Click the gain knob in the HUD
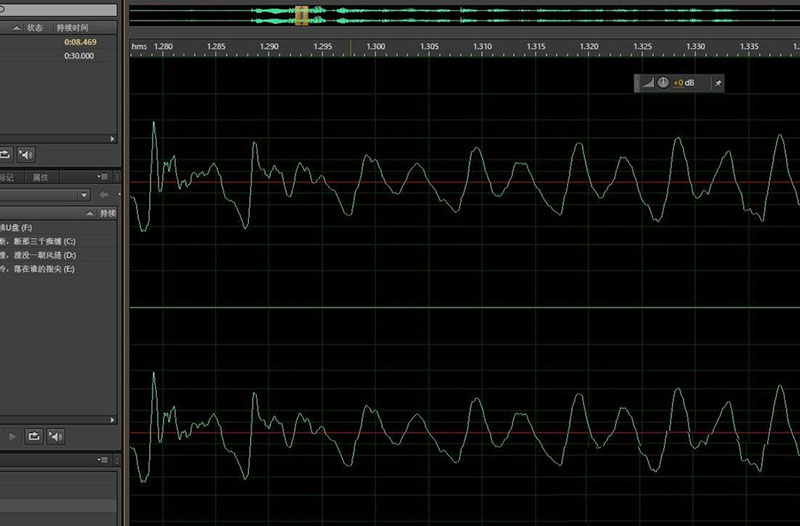The width and height of the screenshot is (800, 526). click(662, 82)
